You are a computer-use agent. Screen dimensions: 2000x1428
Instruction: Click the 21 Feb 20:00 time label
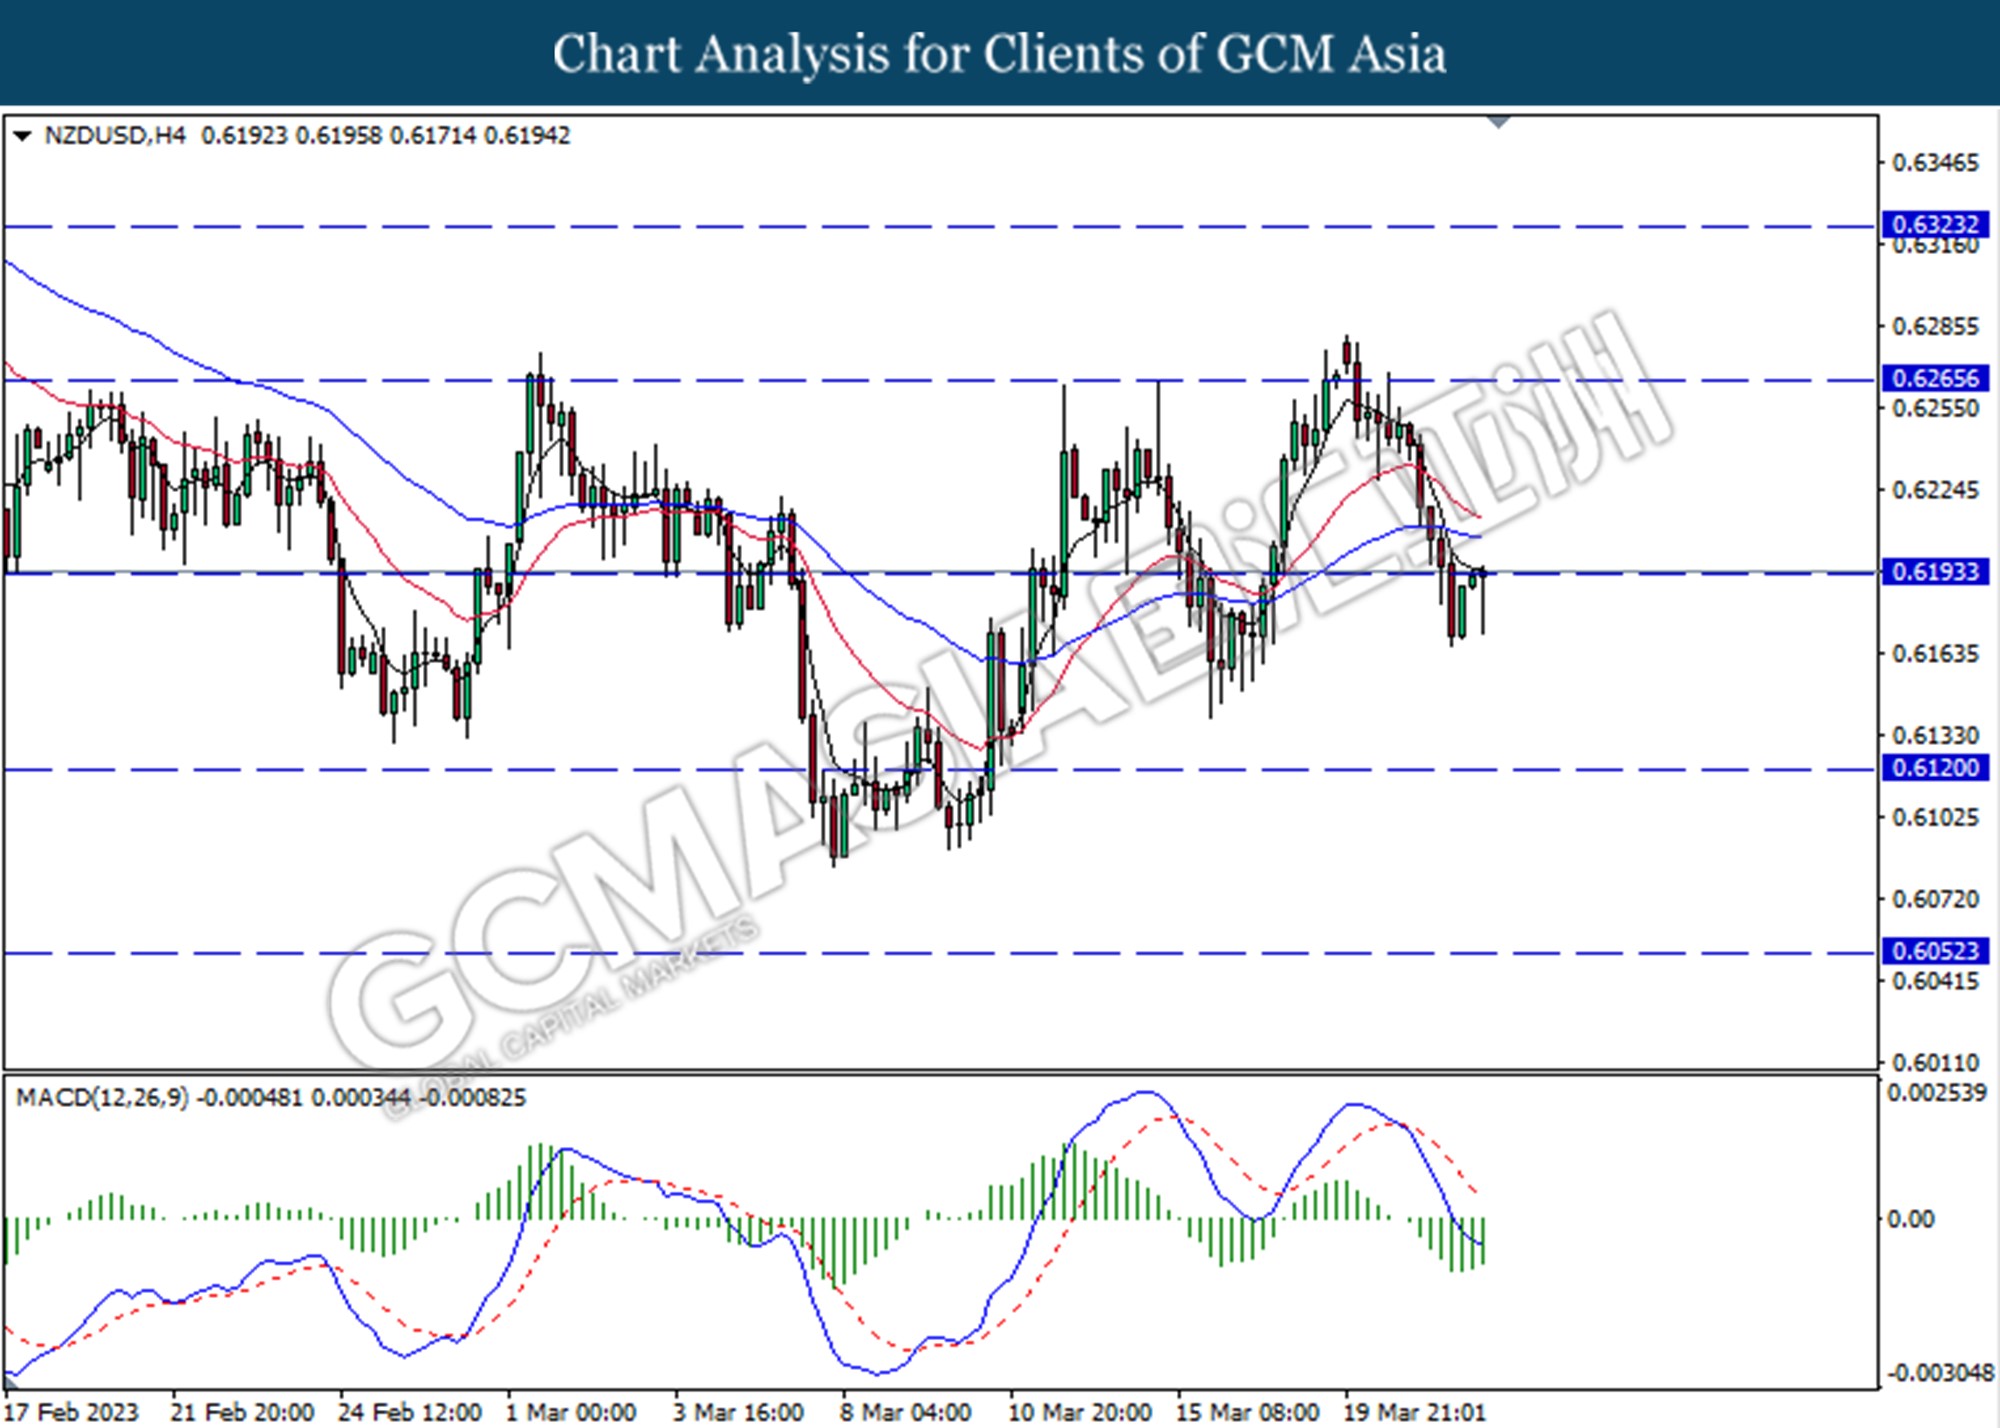point(243,1412)
